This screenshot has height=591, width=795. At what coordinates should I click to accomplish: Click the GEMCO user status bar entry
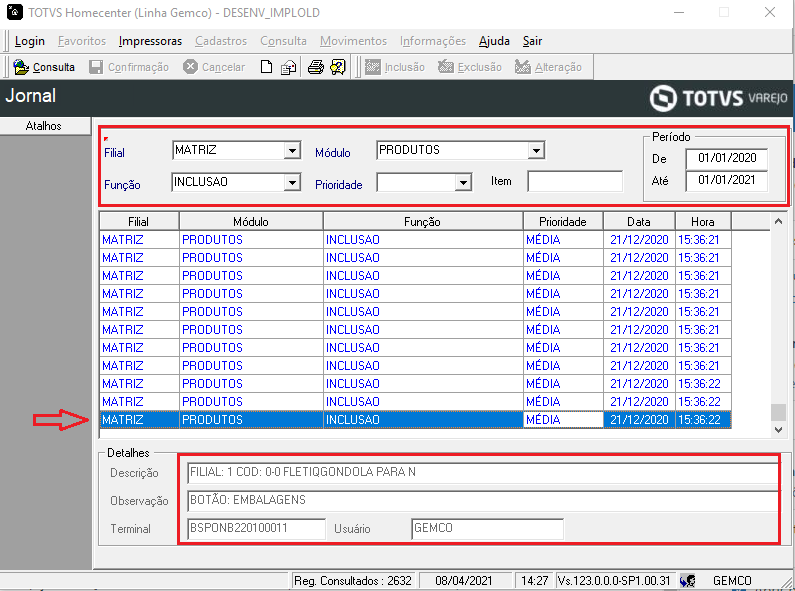tap(732, 581)
